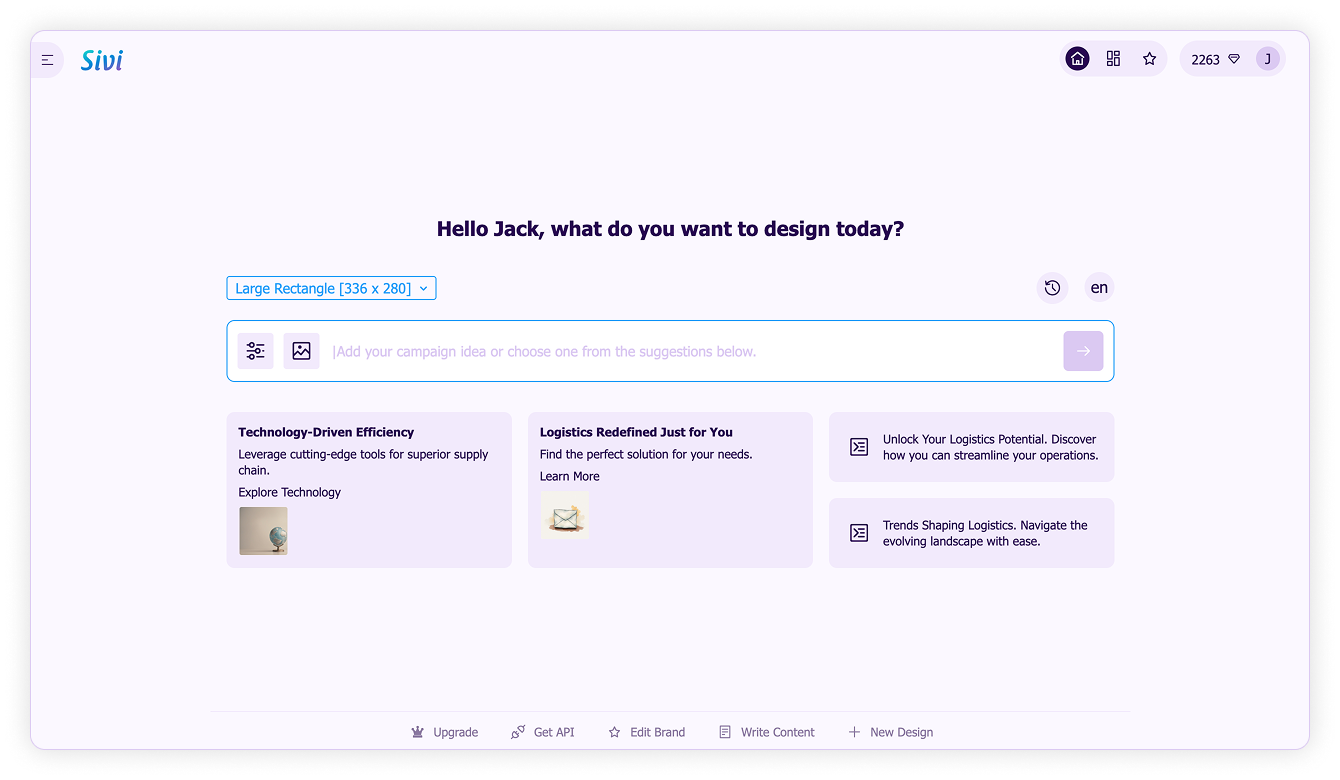Click the Sivi logo

(102, 60)
